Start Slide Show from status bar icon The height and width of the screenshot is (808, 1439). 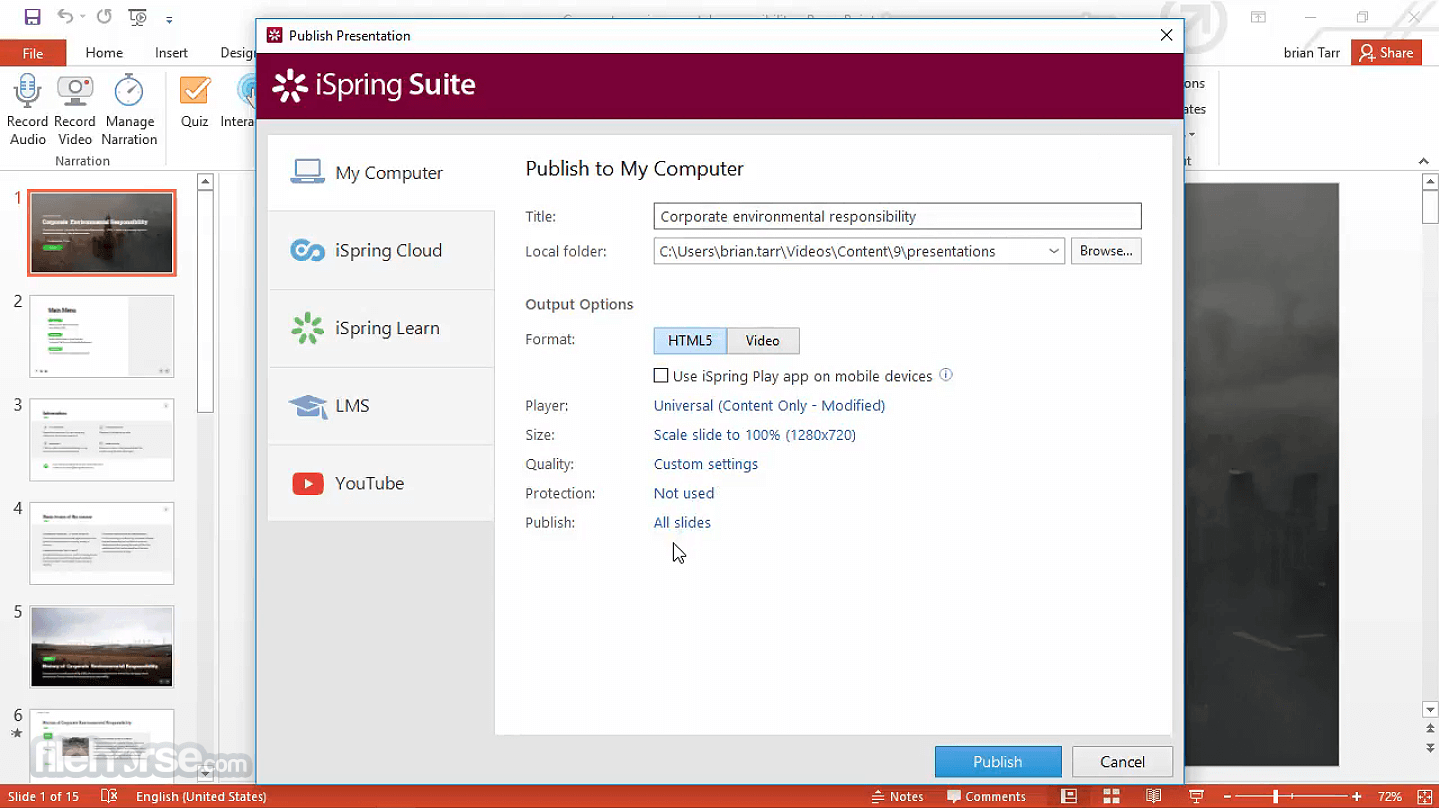1196,797
